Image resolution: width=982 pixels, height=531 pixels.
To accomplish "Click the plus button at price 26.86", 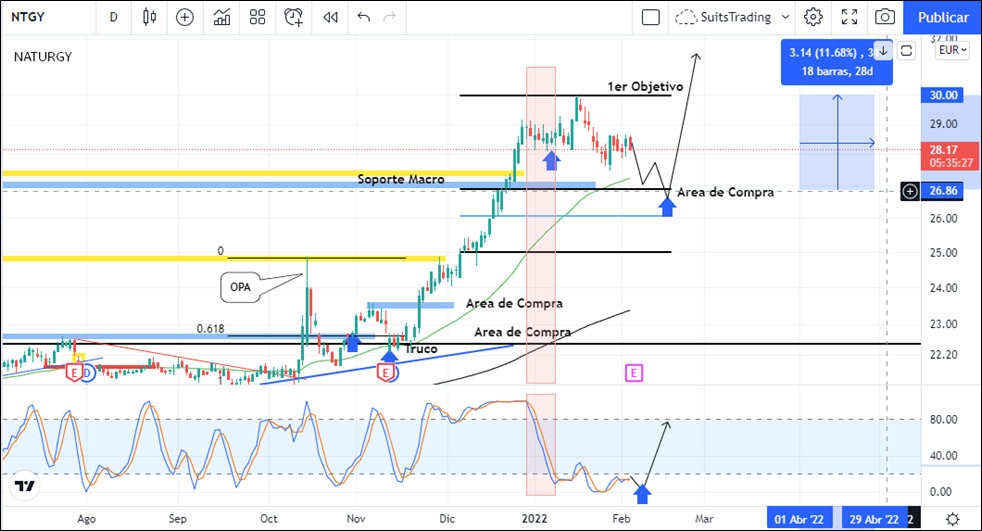I will tap(910, 190).
